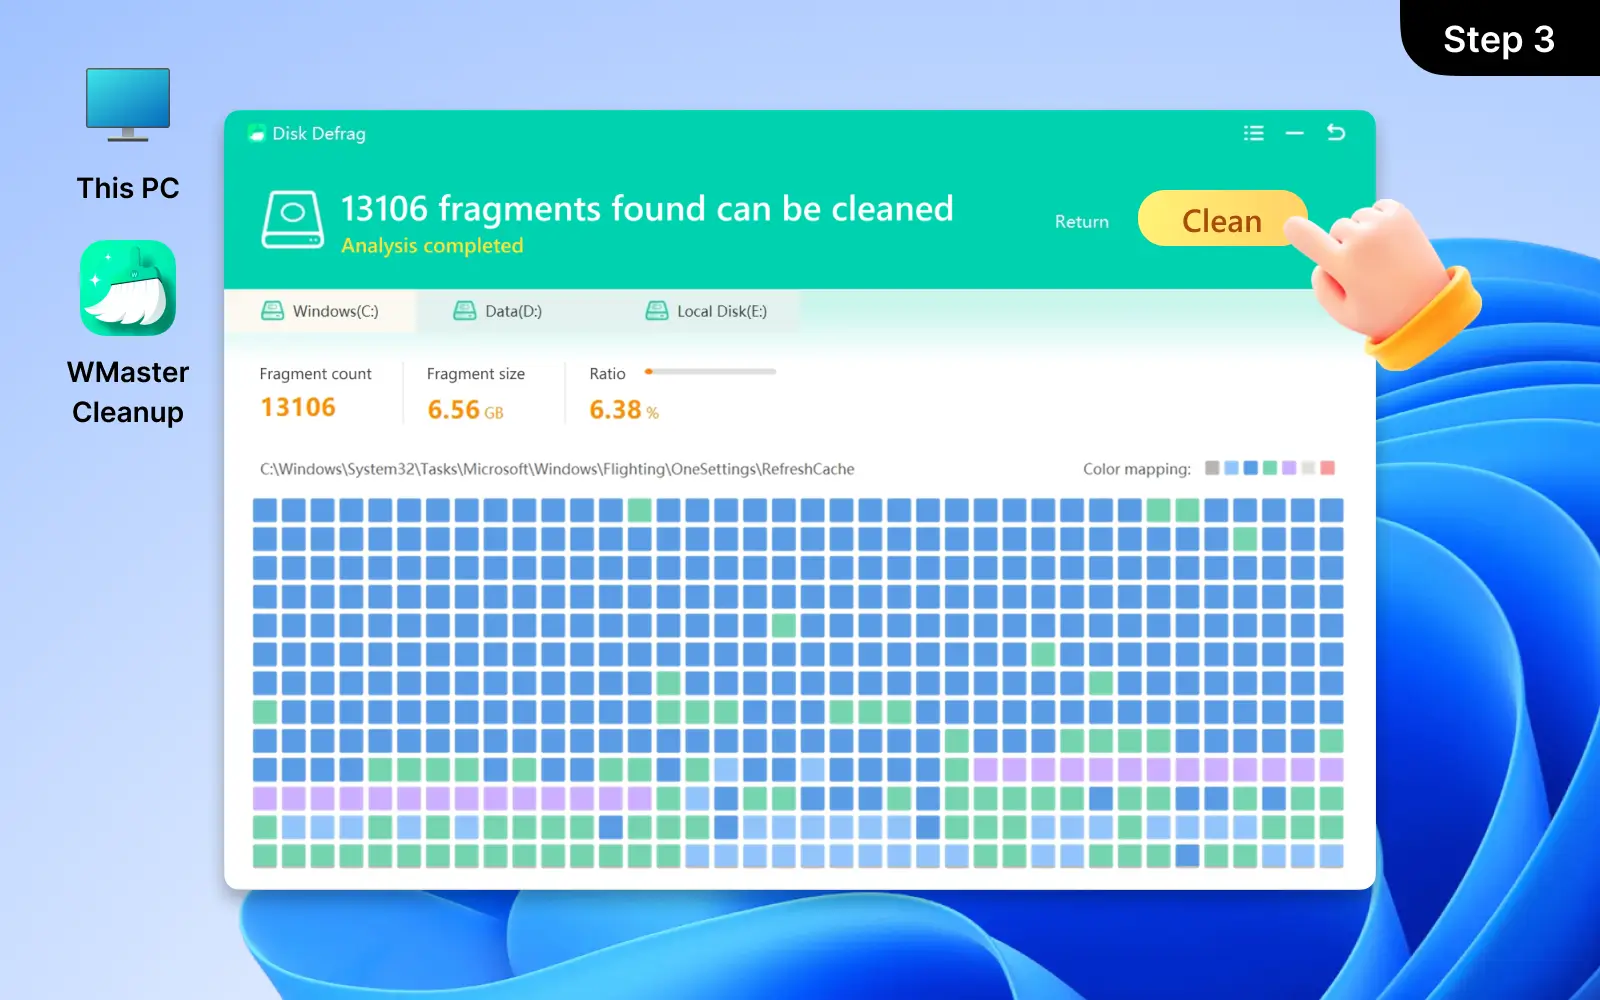The height and width of the screenshot is (1000, 1600).
Task: Click the disk drive icon next to fragments message
Action: click(294, 218)
